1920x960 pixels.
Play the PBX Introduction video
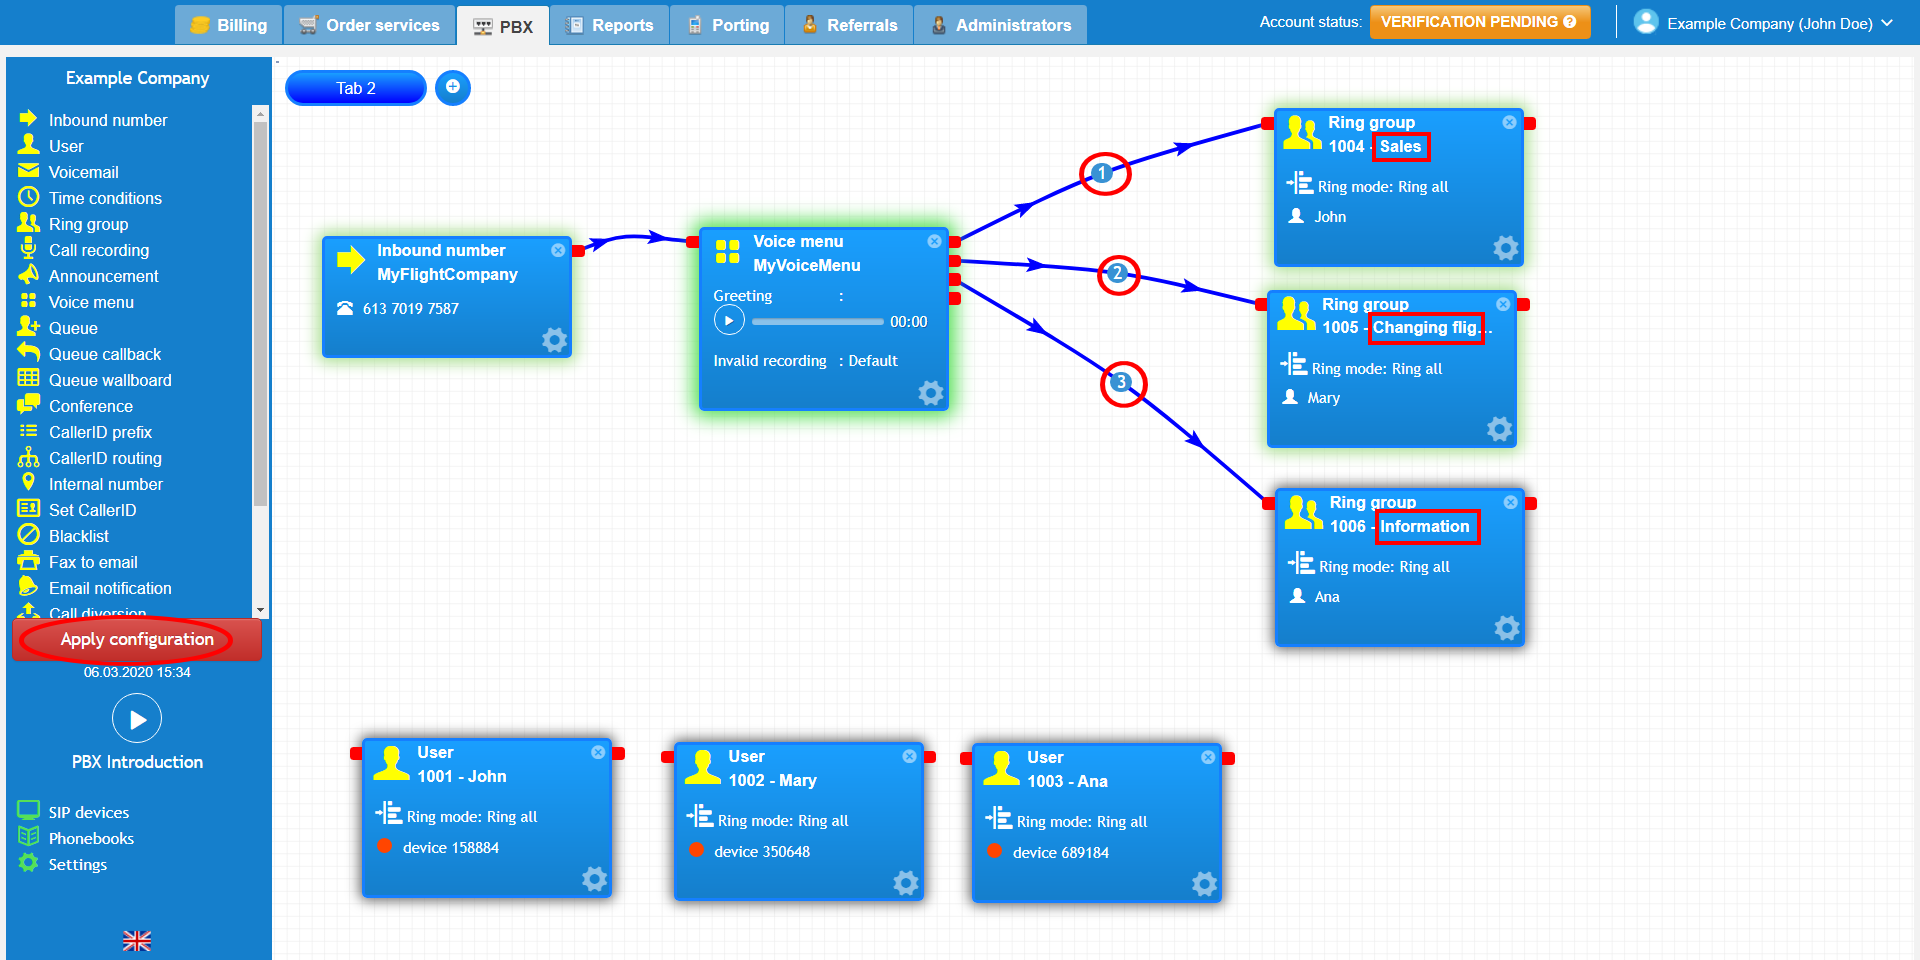[x=137, y=719]
